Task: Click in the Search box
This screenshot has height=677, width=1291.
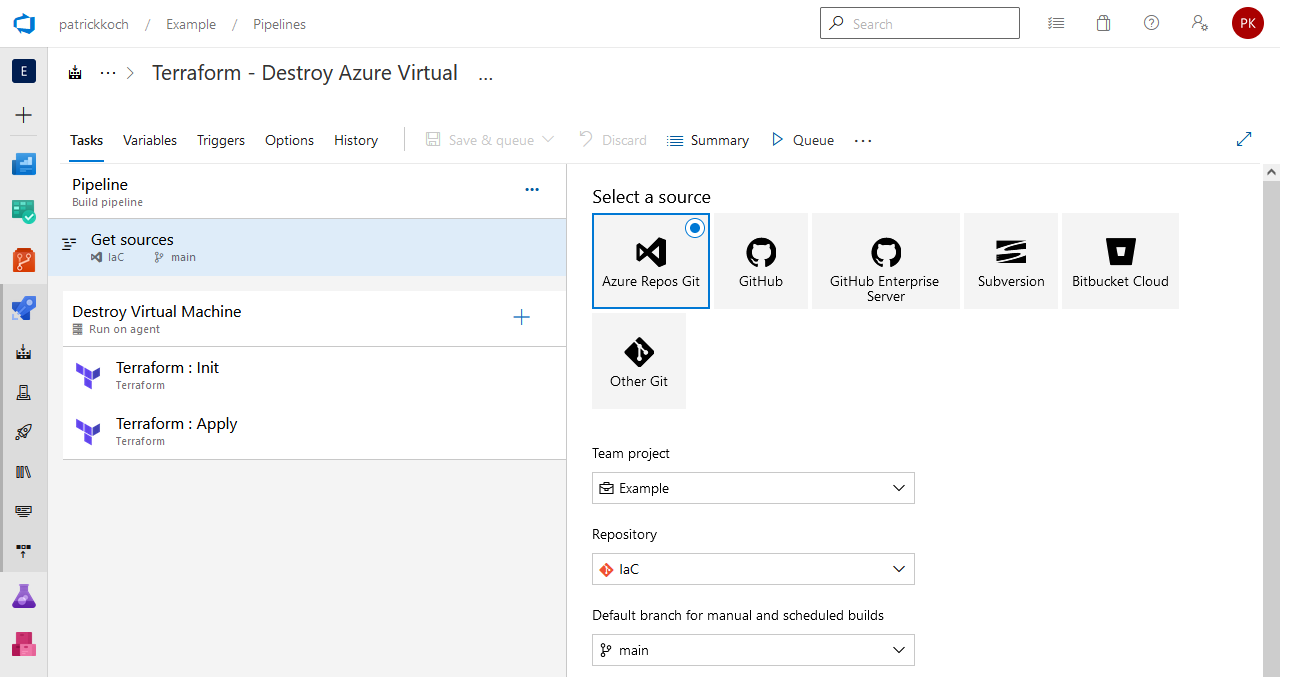Action: click(x=920, y=23)
